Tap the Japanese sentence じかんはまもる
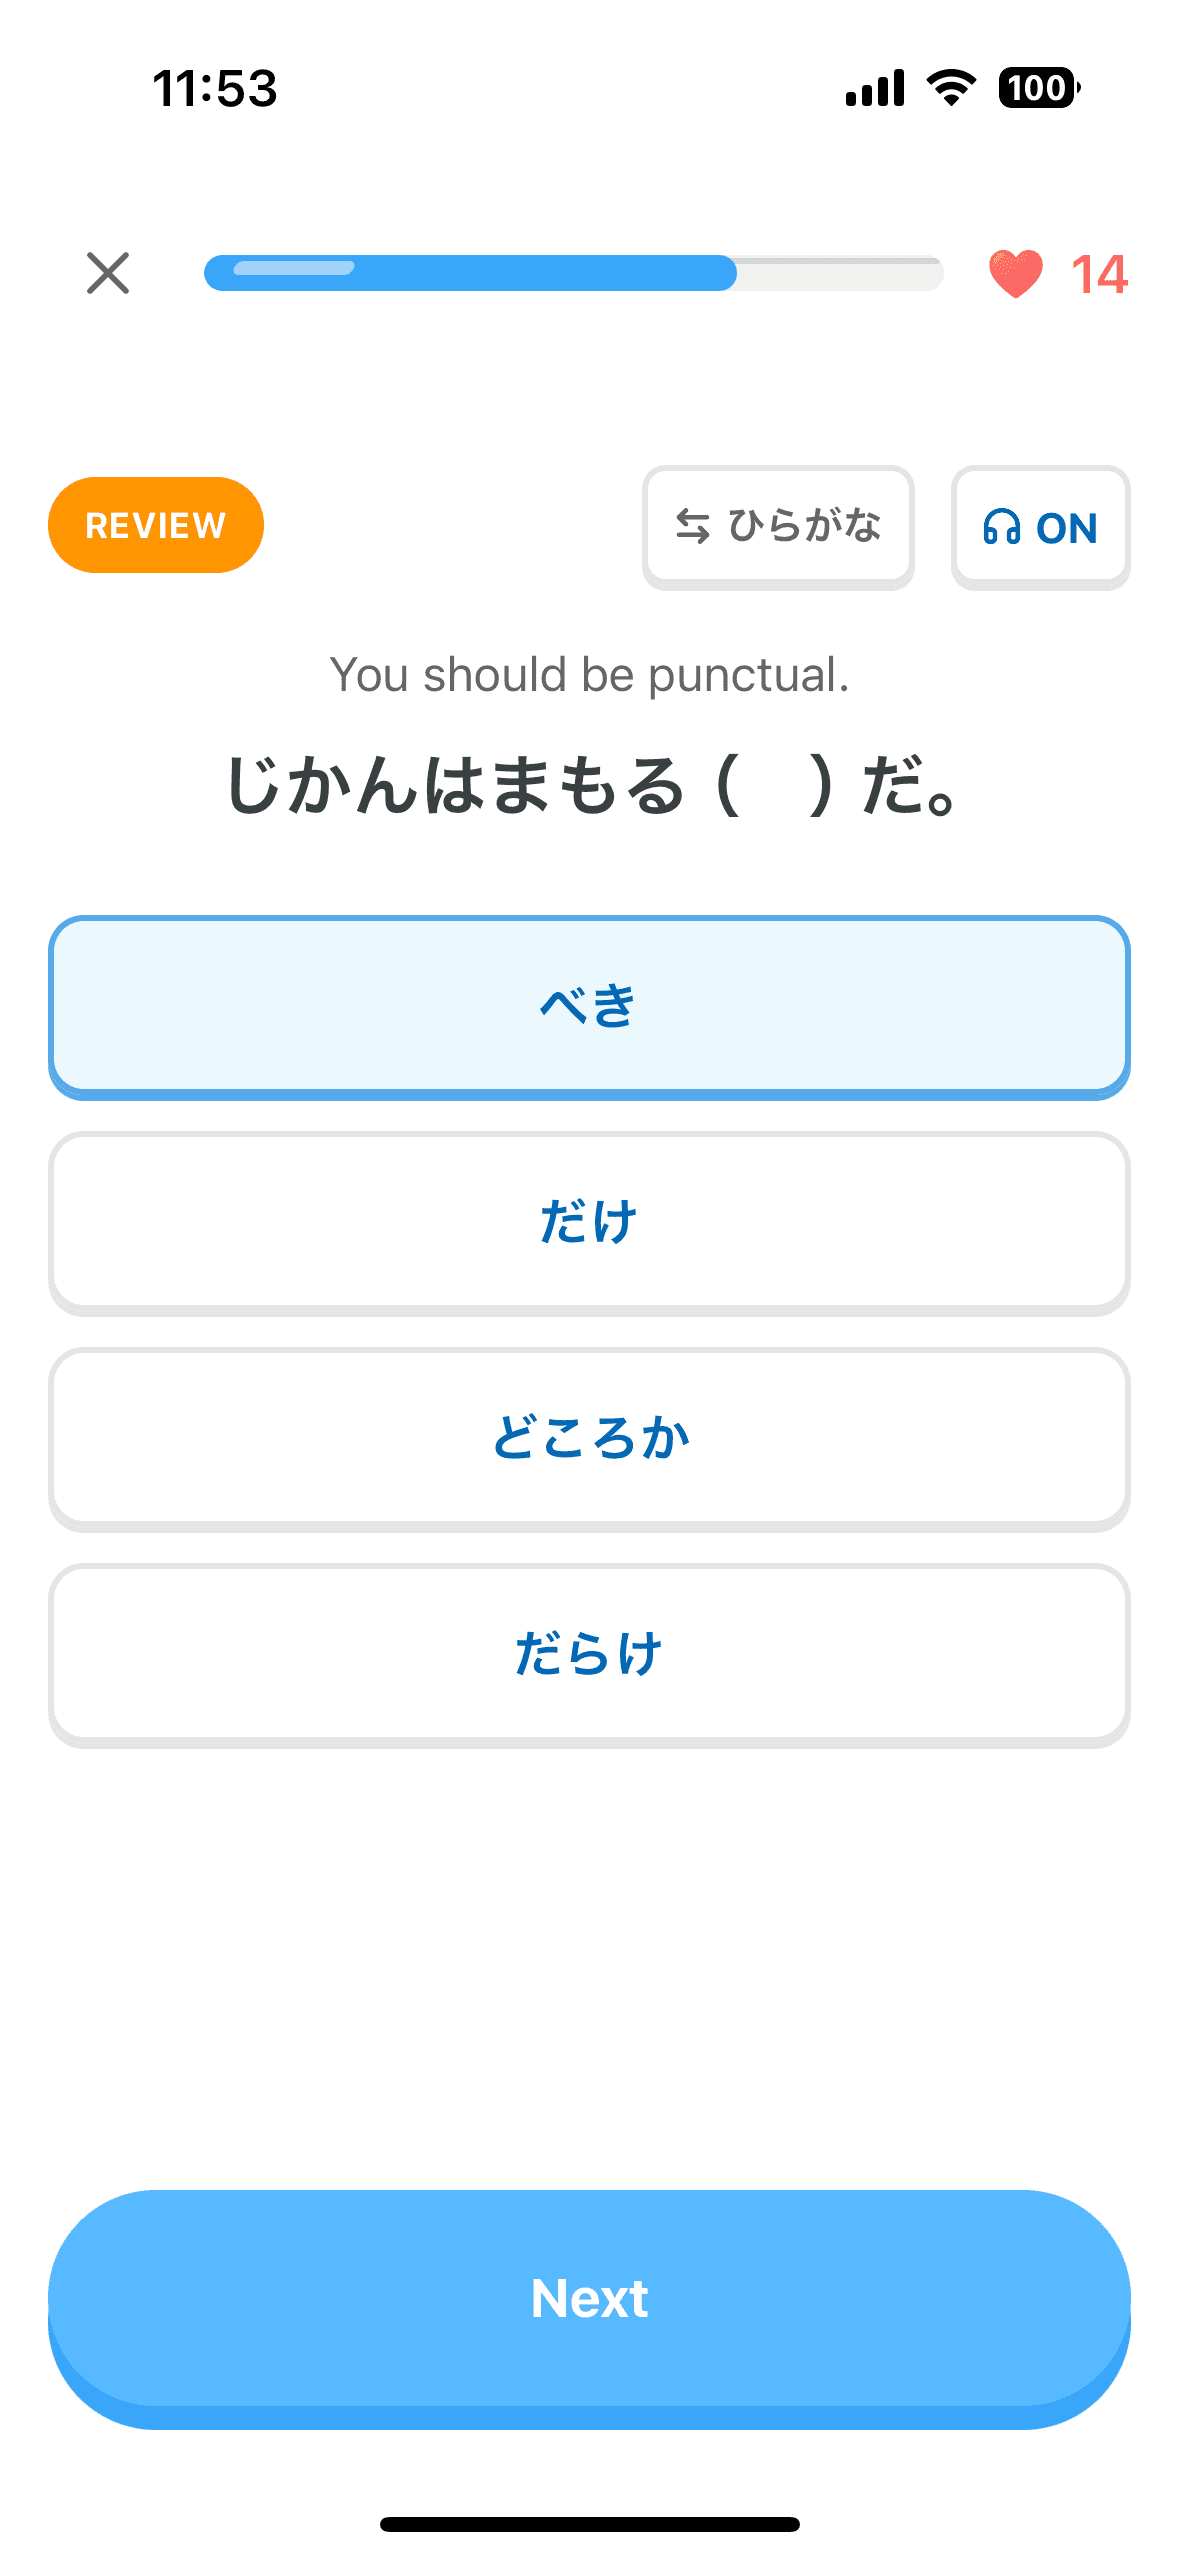 click(455, 786)
